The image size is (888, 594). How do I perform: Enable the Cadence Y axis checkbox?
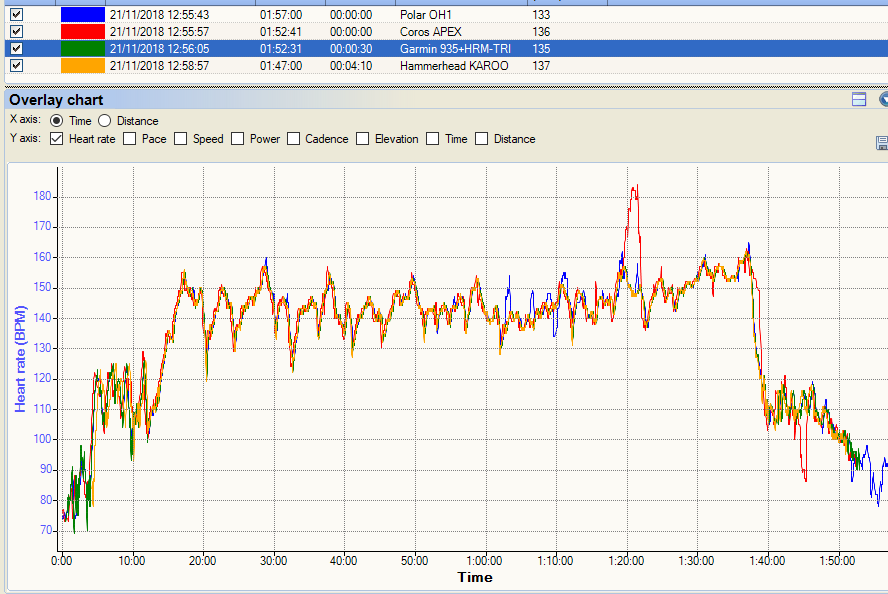294,139
